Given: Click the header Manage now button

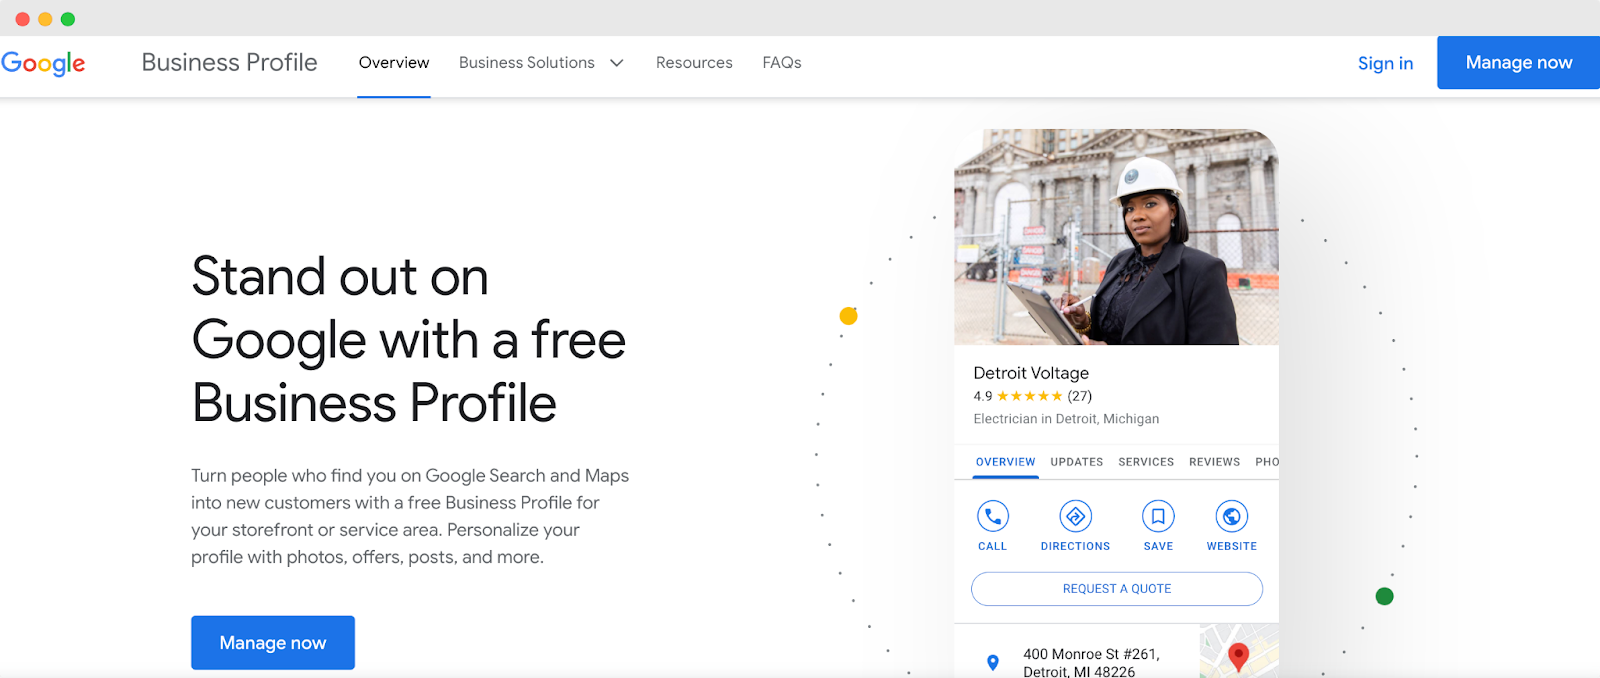Looking at the screenshot, I should 1518,63.
